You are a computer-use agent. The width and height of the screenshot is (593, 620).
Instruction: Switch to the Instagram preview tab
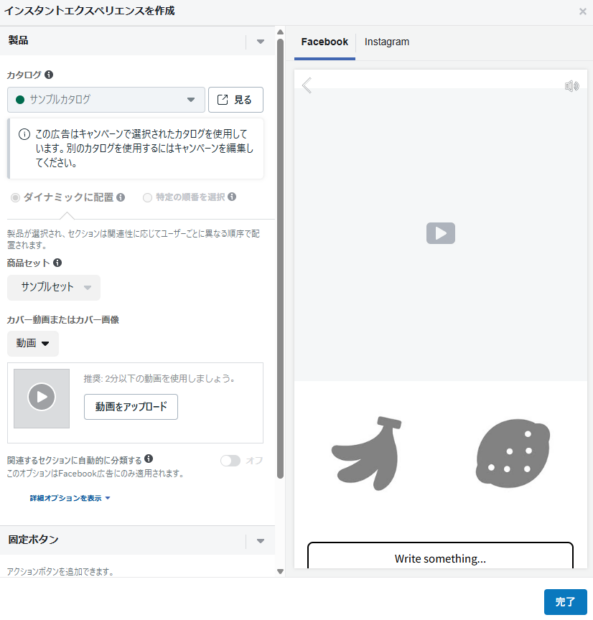tap(387, 42)
